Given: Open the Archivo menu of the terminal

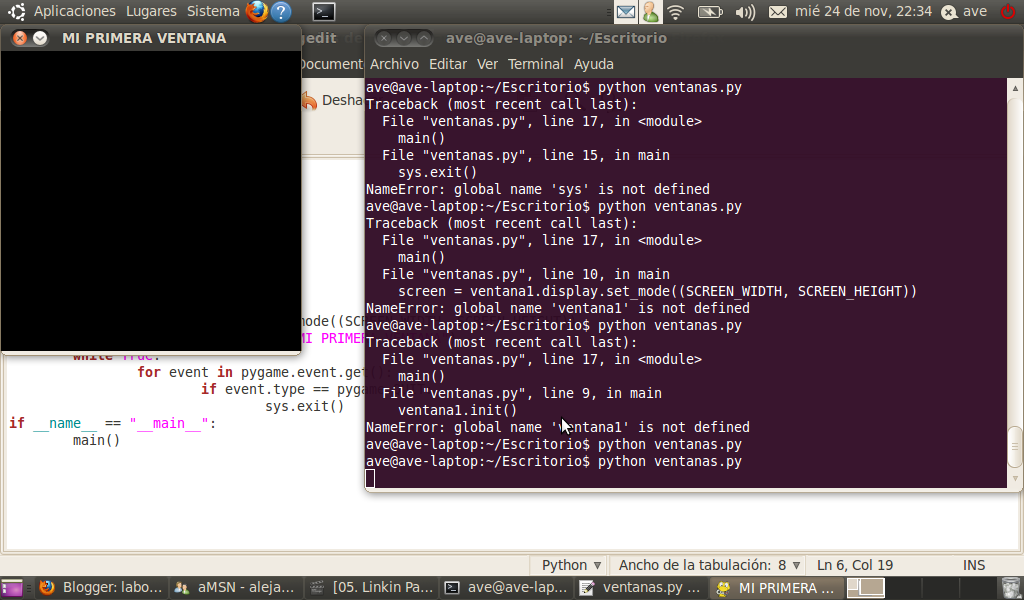Looking at the screenshot, I should coord(394,63).
